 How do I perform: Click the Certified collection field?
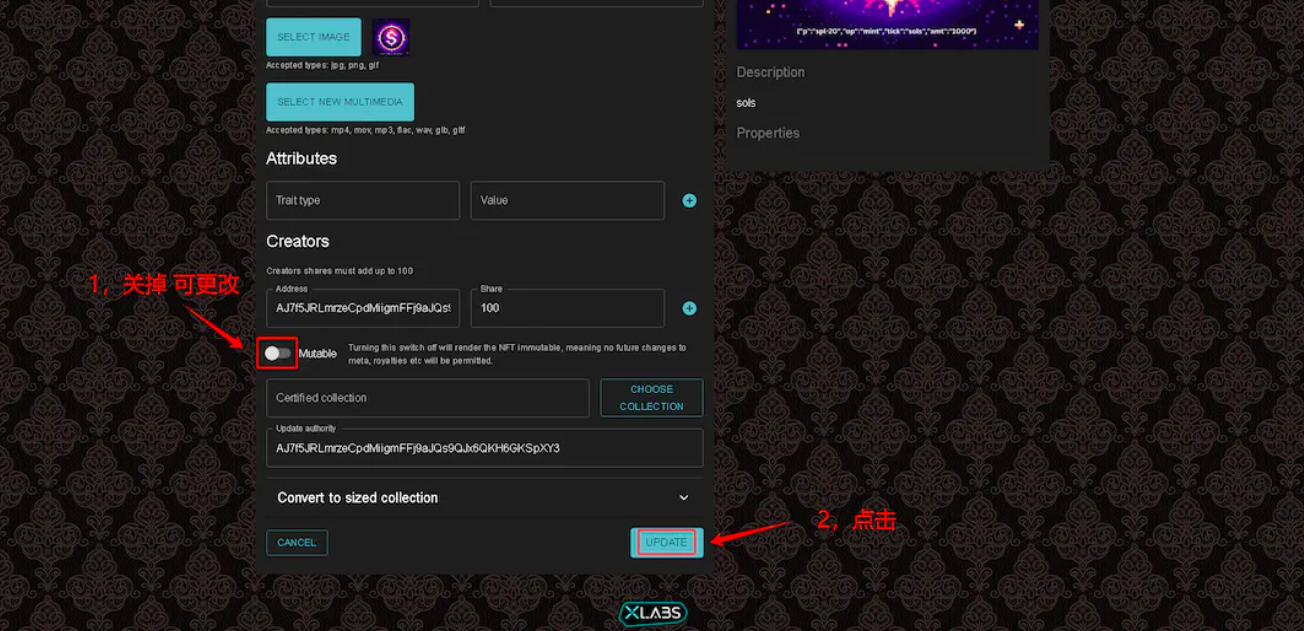[428, 398]
